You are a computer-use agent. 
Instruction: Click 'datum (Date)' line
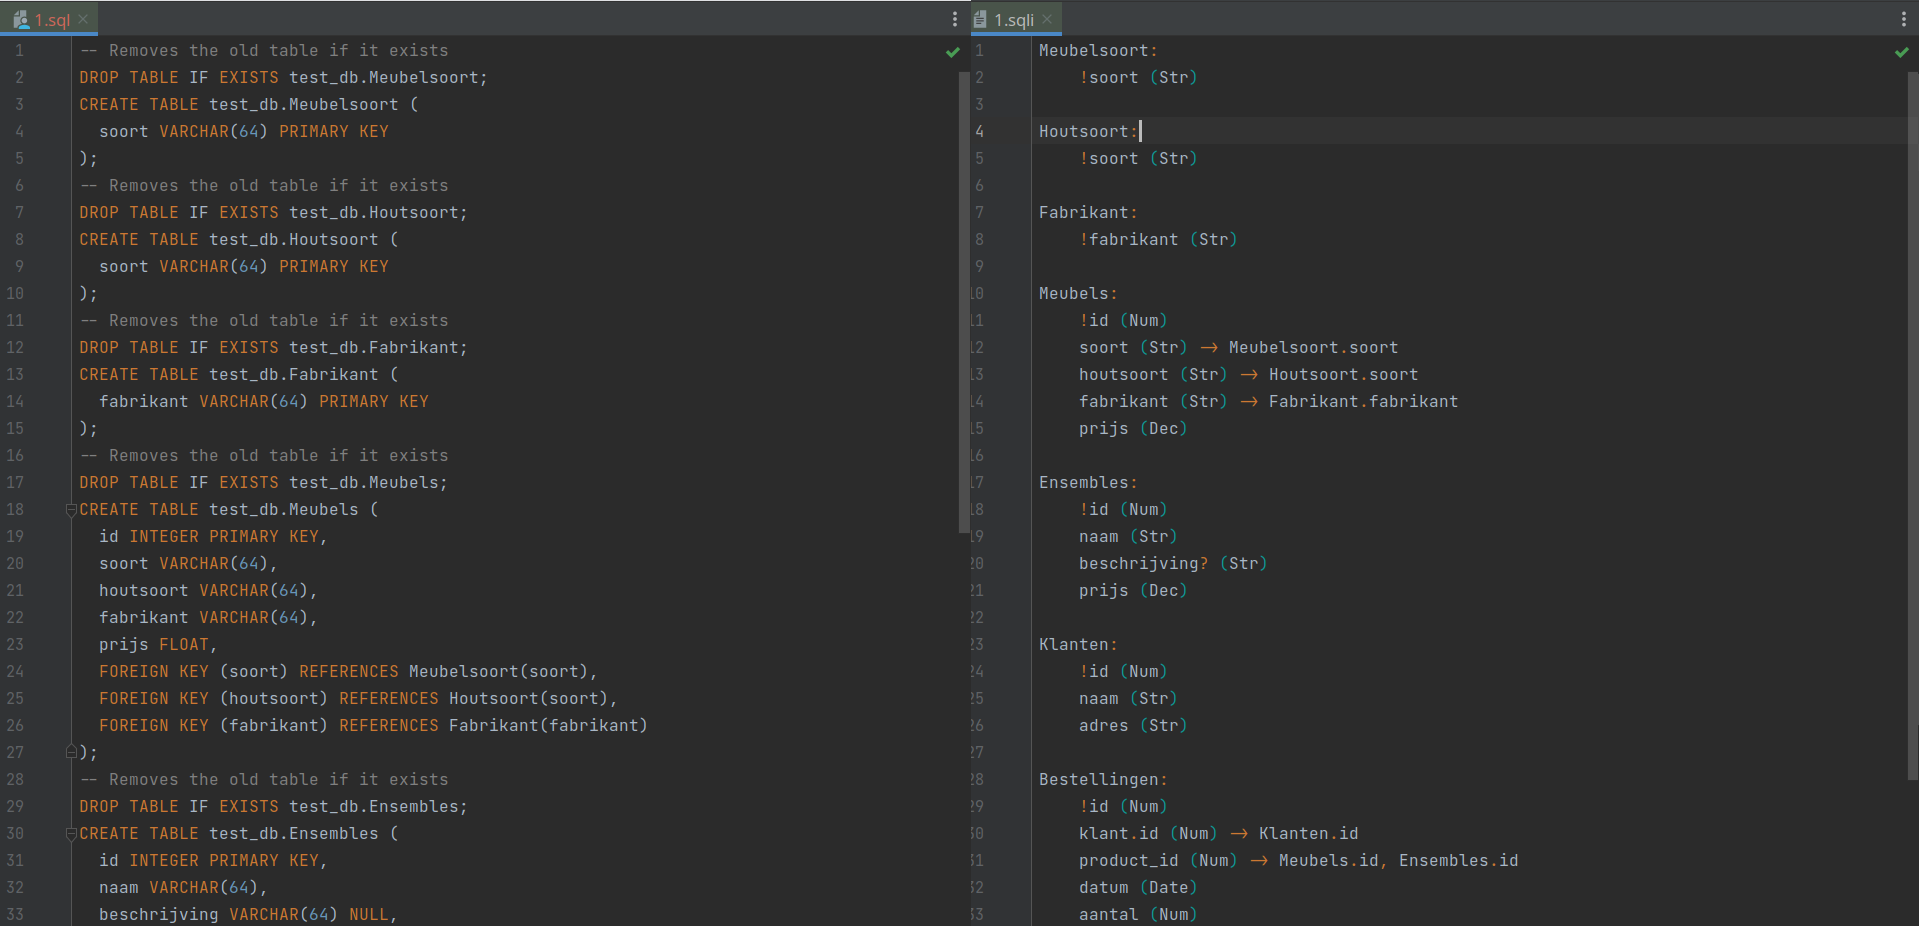coord(1138,887)
